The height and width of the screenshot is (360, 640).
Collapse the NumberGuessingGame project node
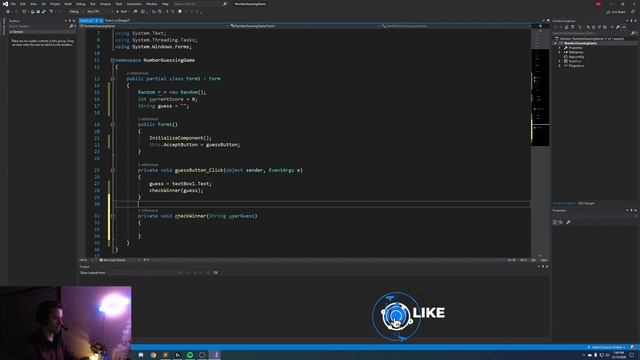point(555,43)
